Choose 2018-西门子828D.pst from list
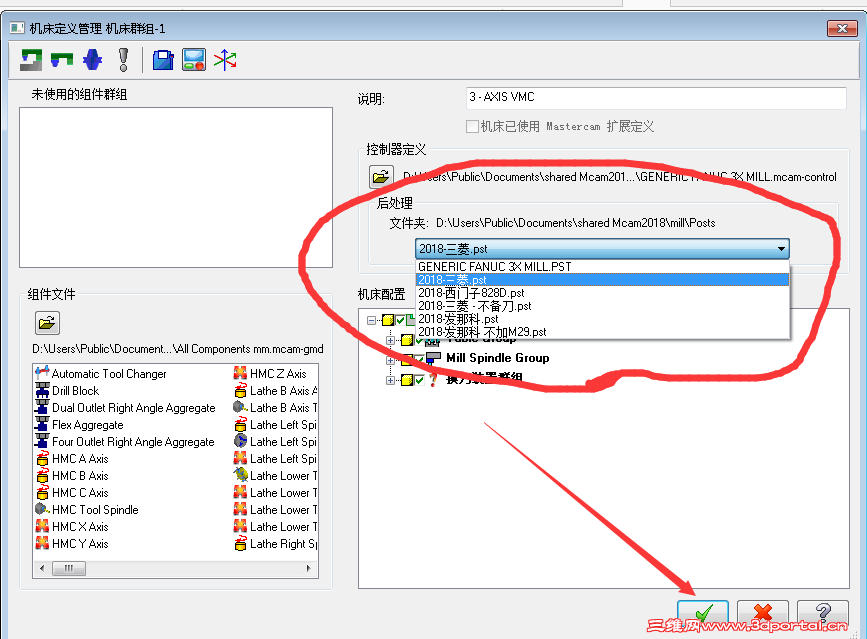 602,293
